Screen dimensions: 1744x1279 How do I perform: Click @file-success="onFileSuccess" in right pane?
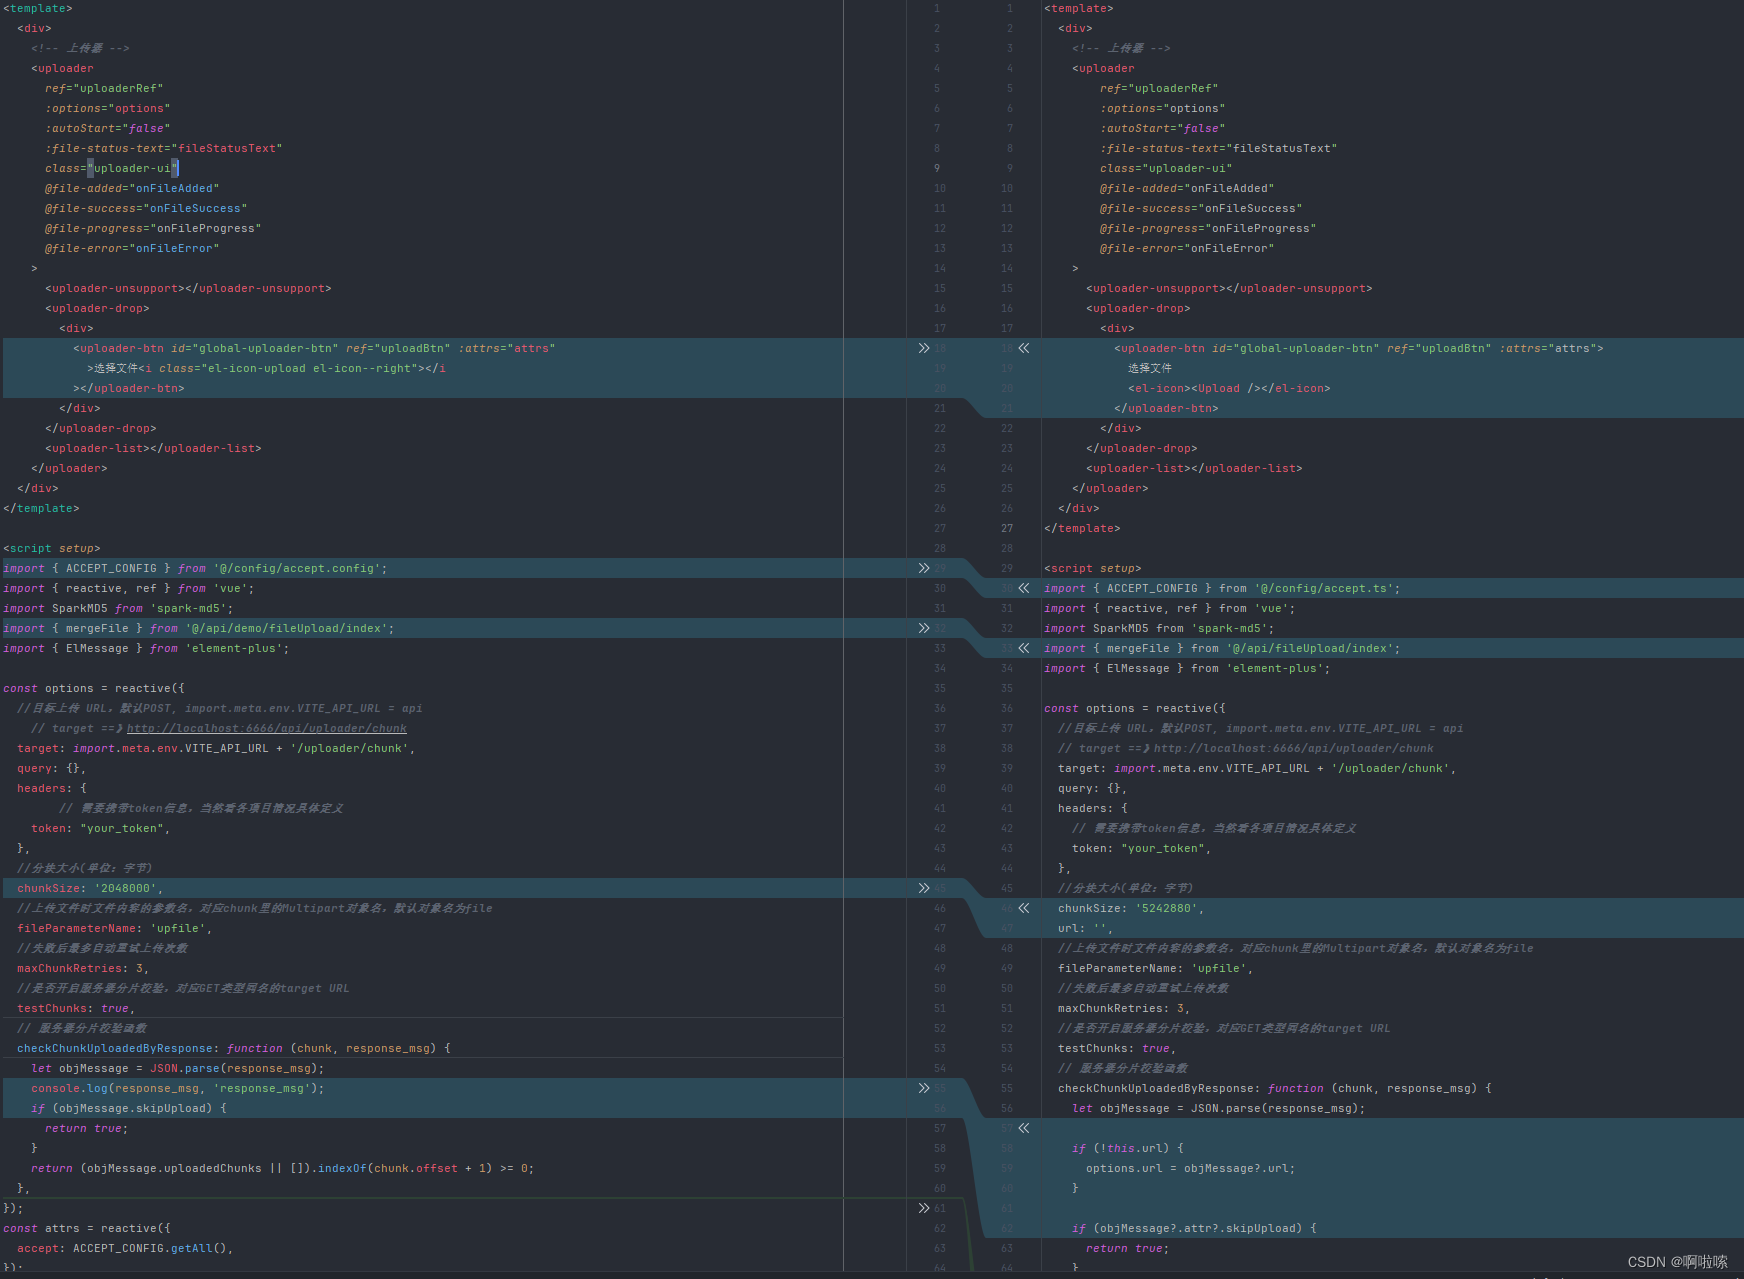pos(1201,208)
